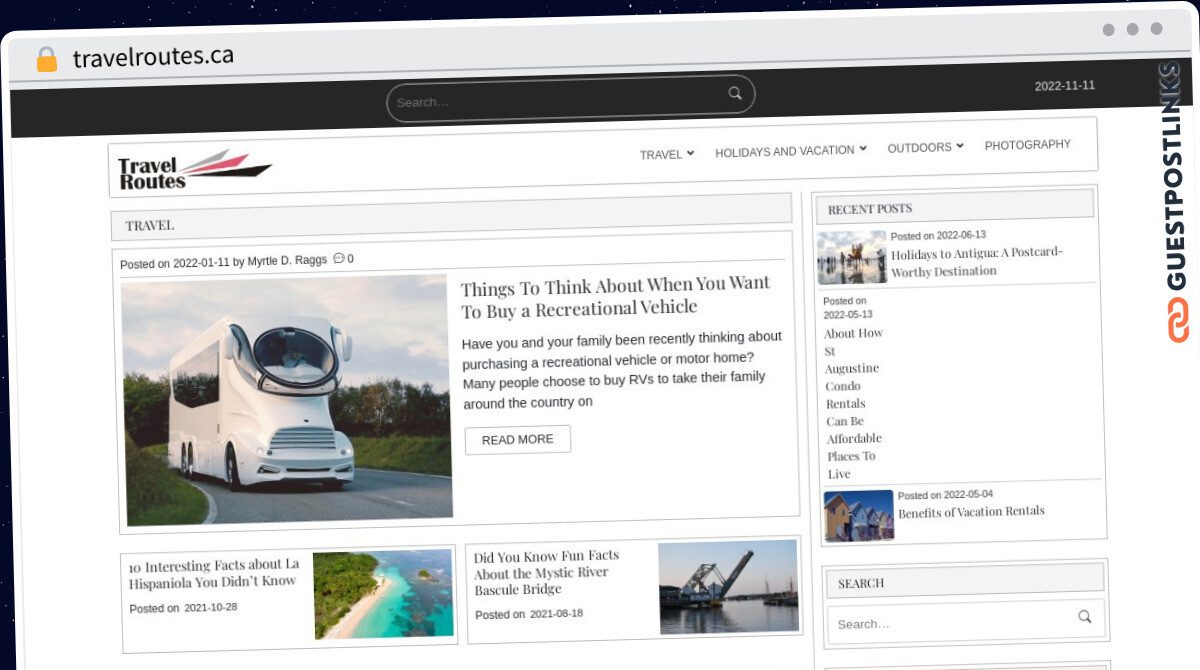The width and height of the screenshot is (1200, 670).
Task: Expand the TRAVEL menu dropdown
Action: 667,154
